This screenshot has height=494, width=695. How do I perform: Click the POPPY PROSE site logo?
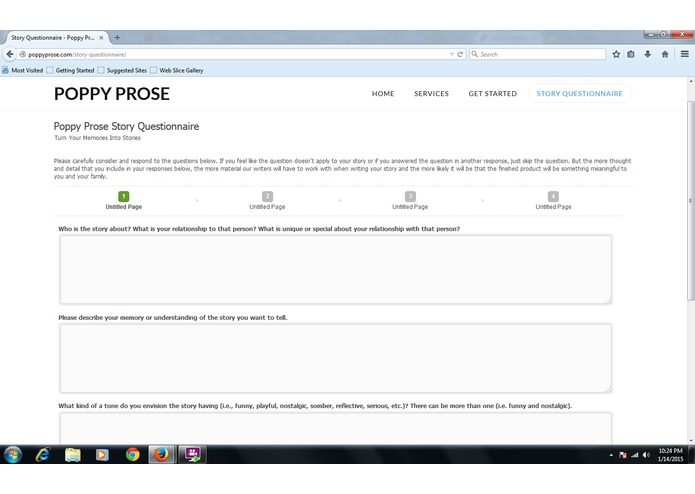pyautogui.click(x=112, y=93)
